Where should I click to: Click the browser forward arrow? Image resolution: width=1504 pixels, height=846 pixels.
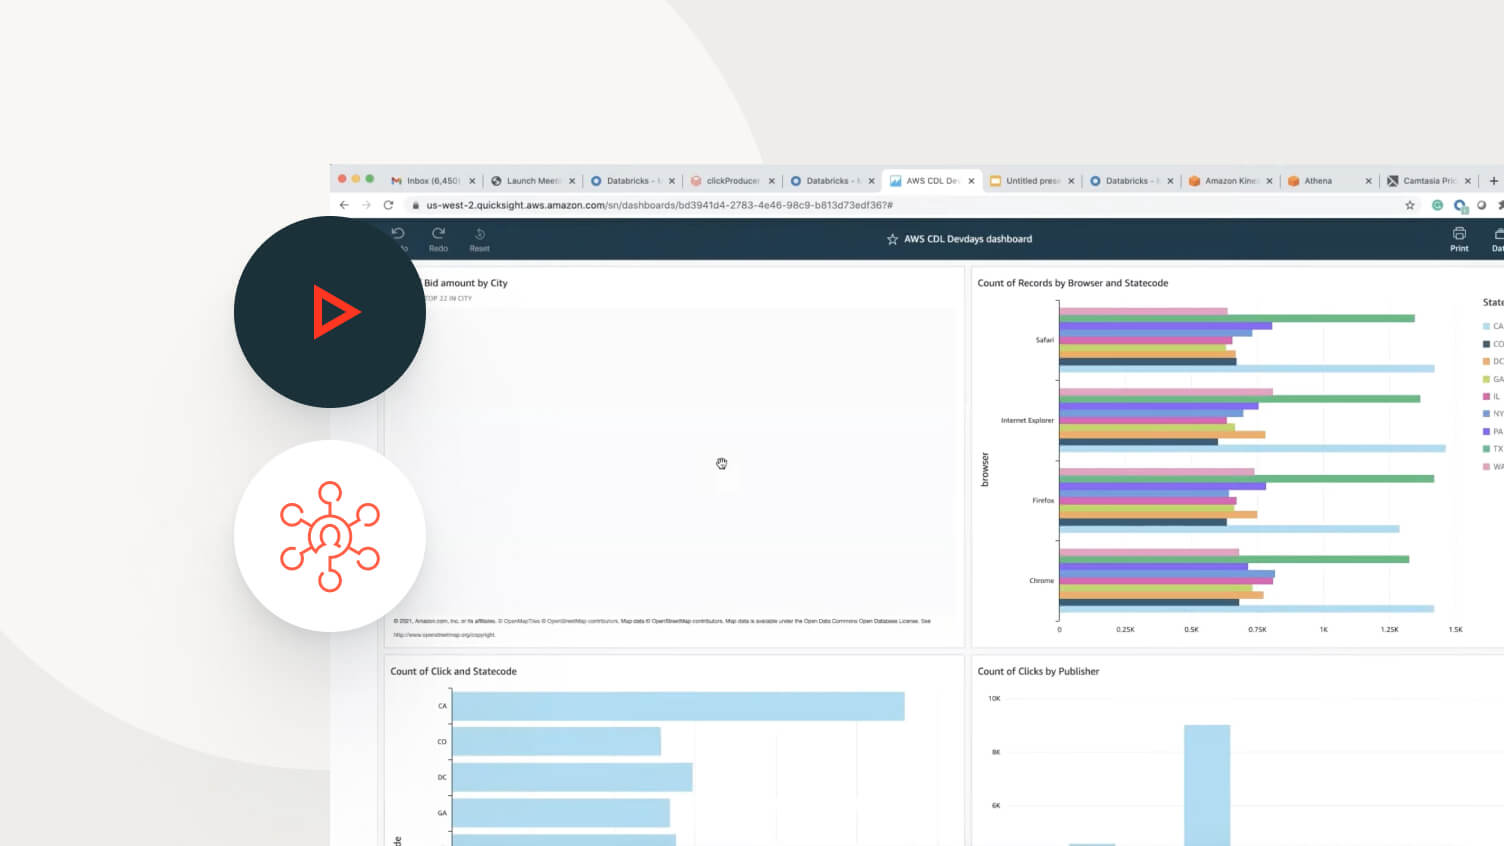366,205
